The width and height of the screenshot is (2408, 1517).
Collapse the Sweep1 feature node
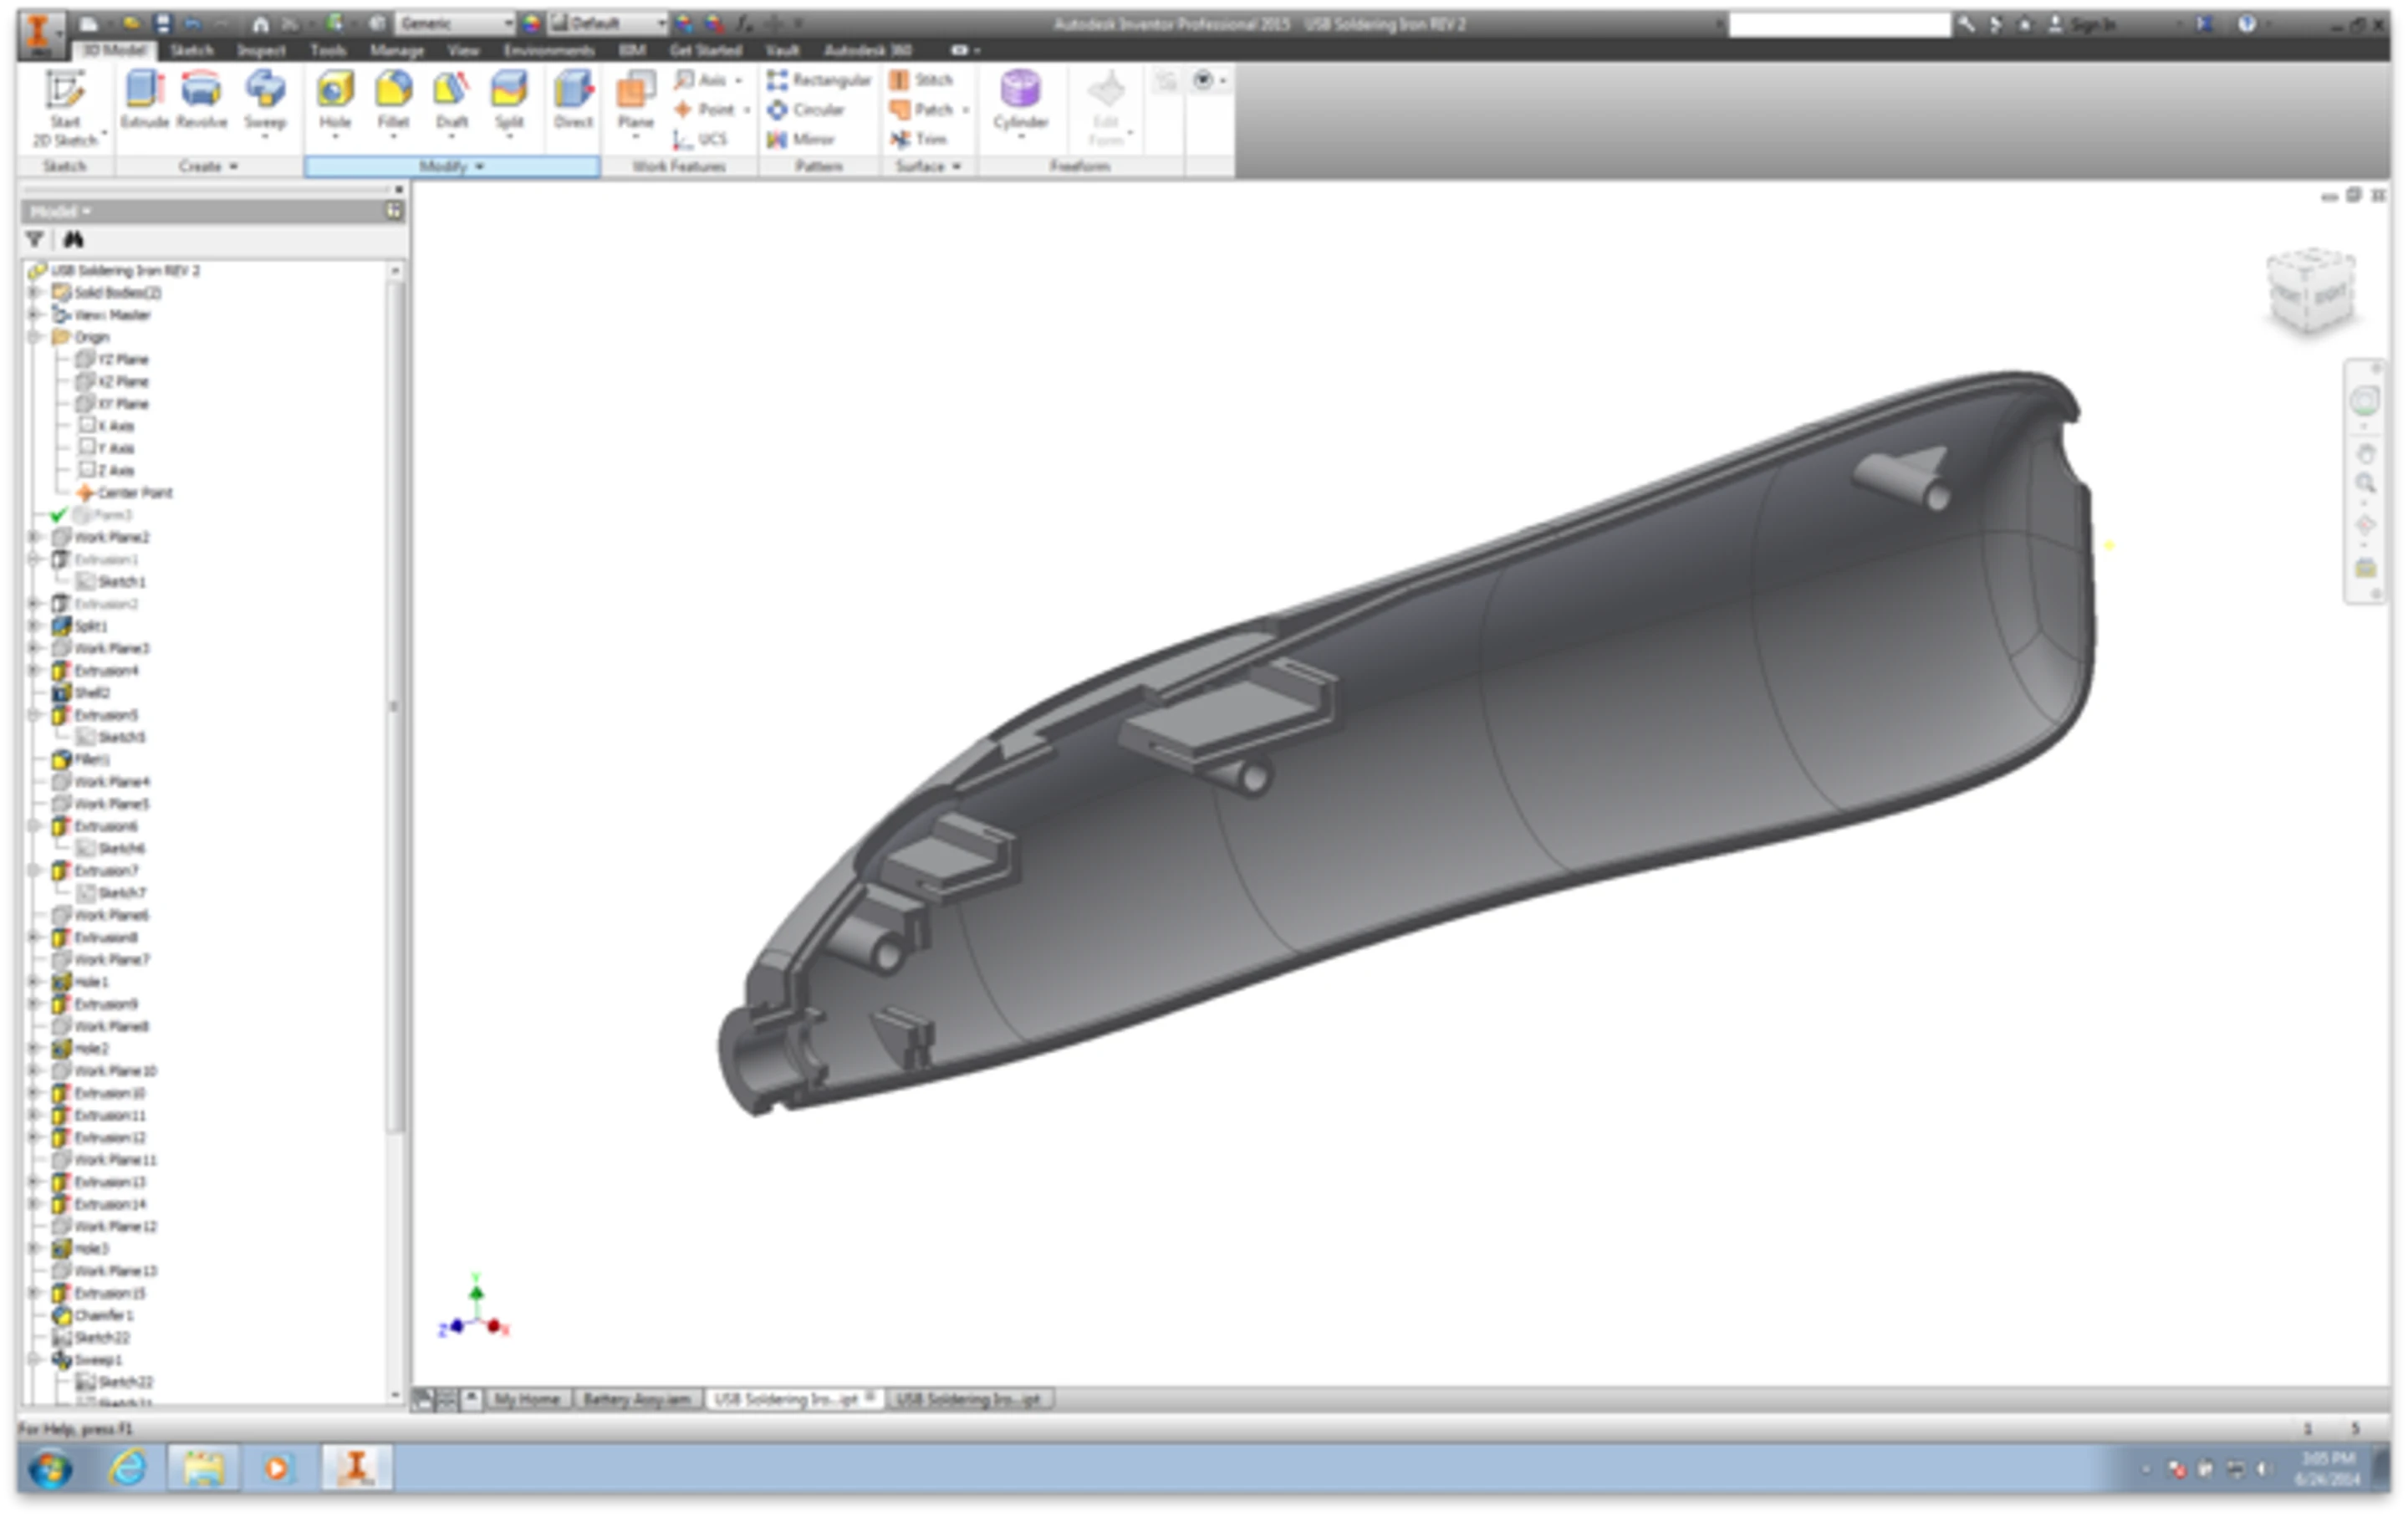tap(34, 1360)
